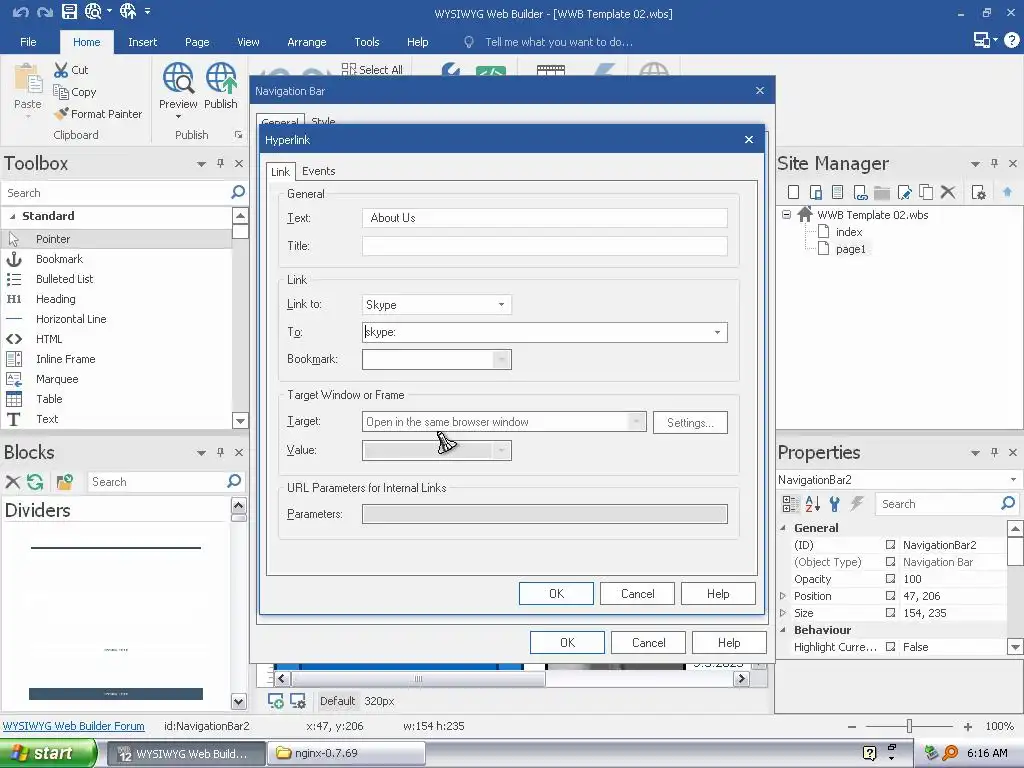Expand the Size property row
Screen dimensions: 1024x768
coord(783,613)
